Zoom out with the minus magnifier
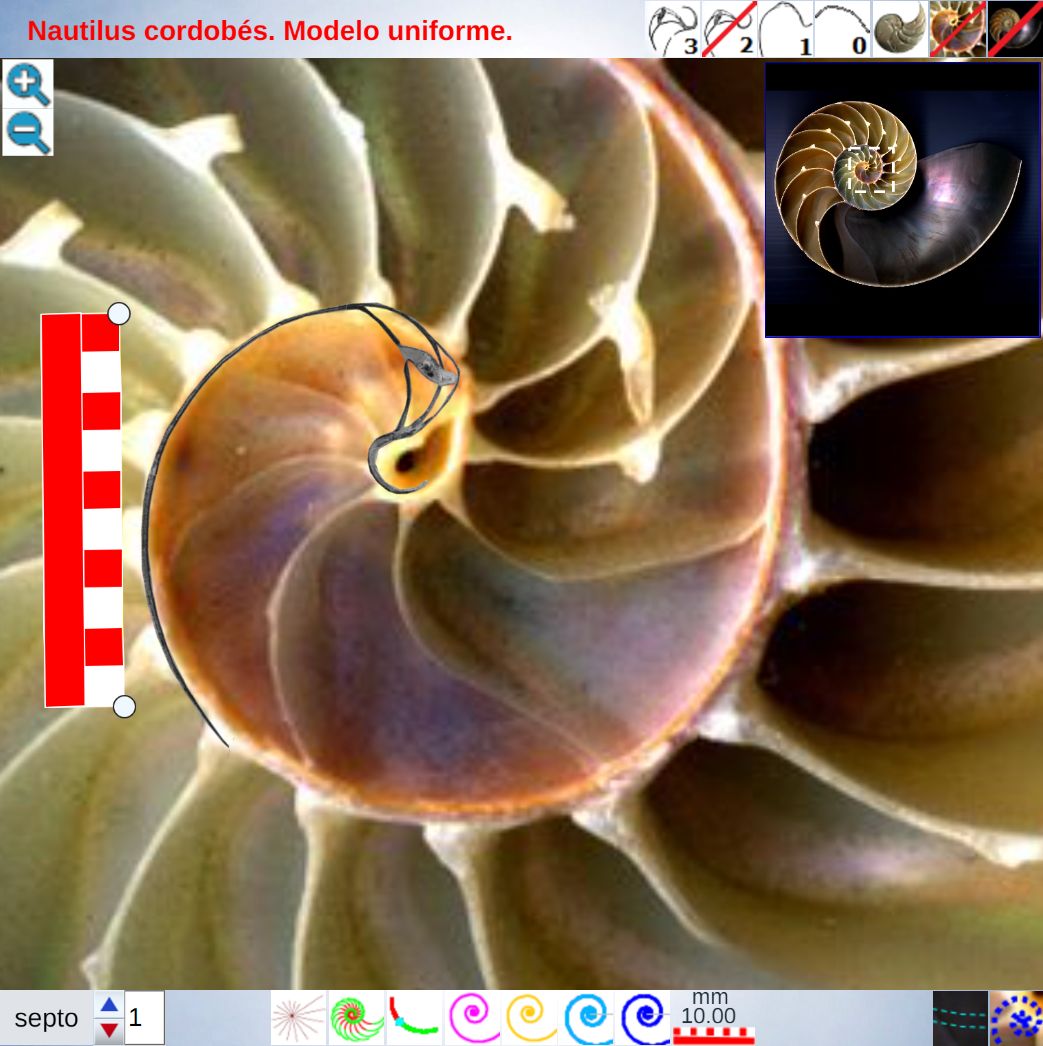Viewport: 1043px width, 1046px height. pyautogui.click(x=28, y=132)
